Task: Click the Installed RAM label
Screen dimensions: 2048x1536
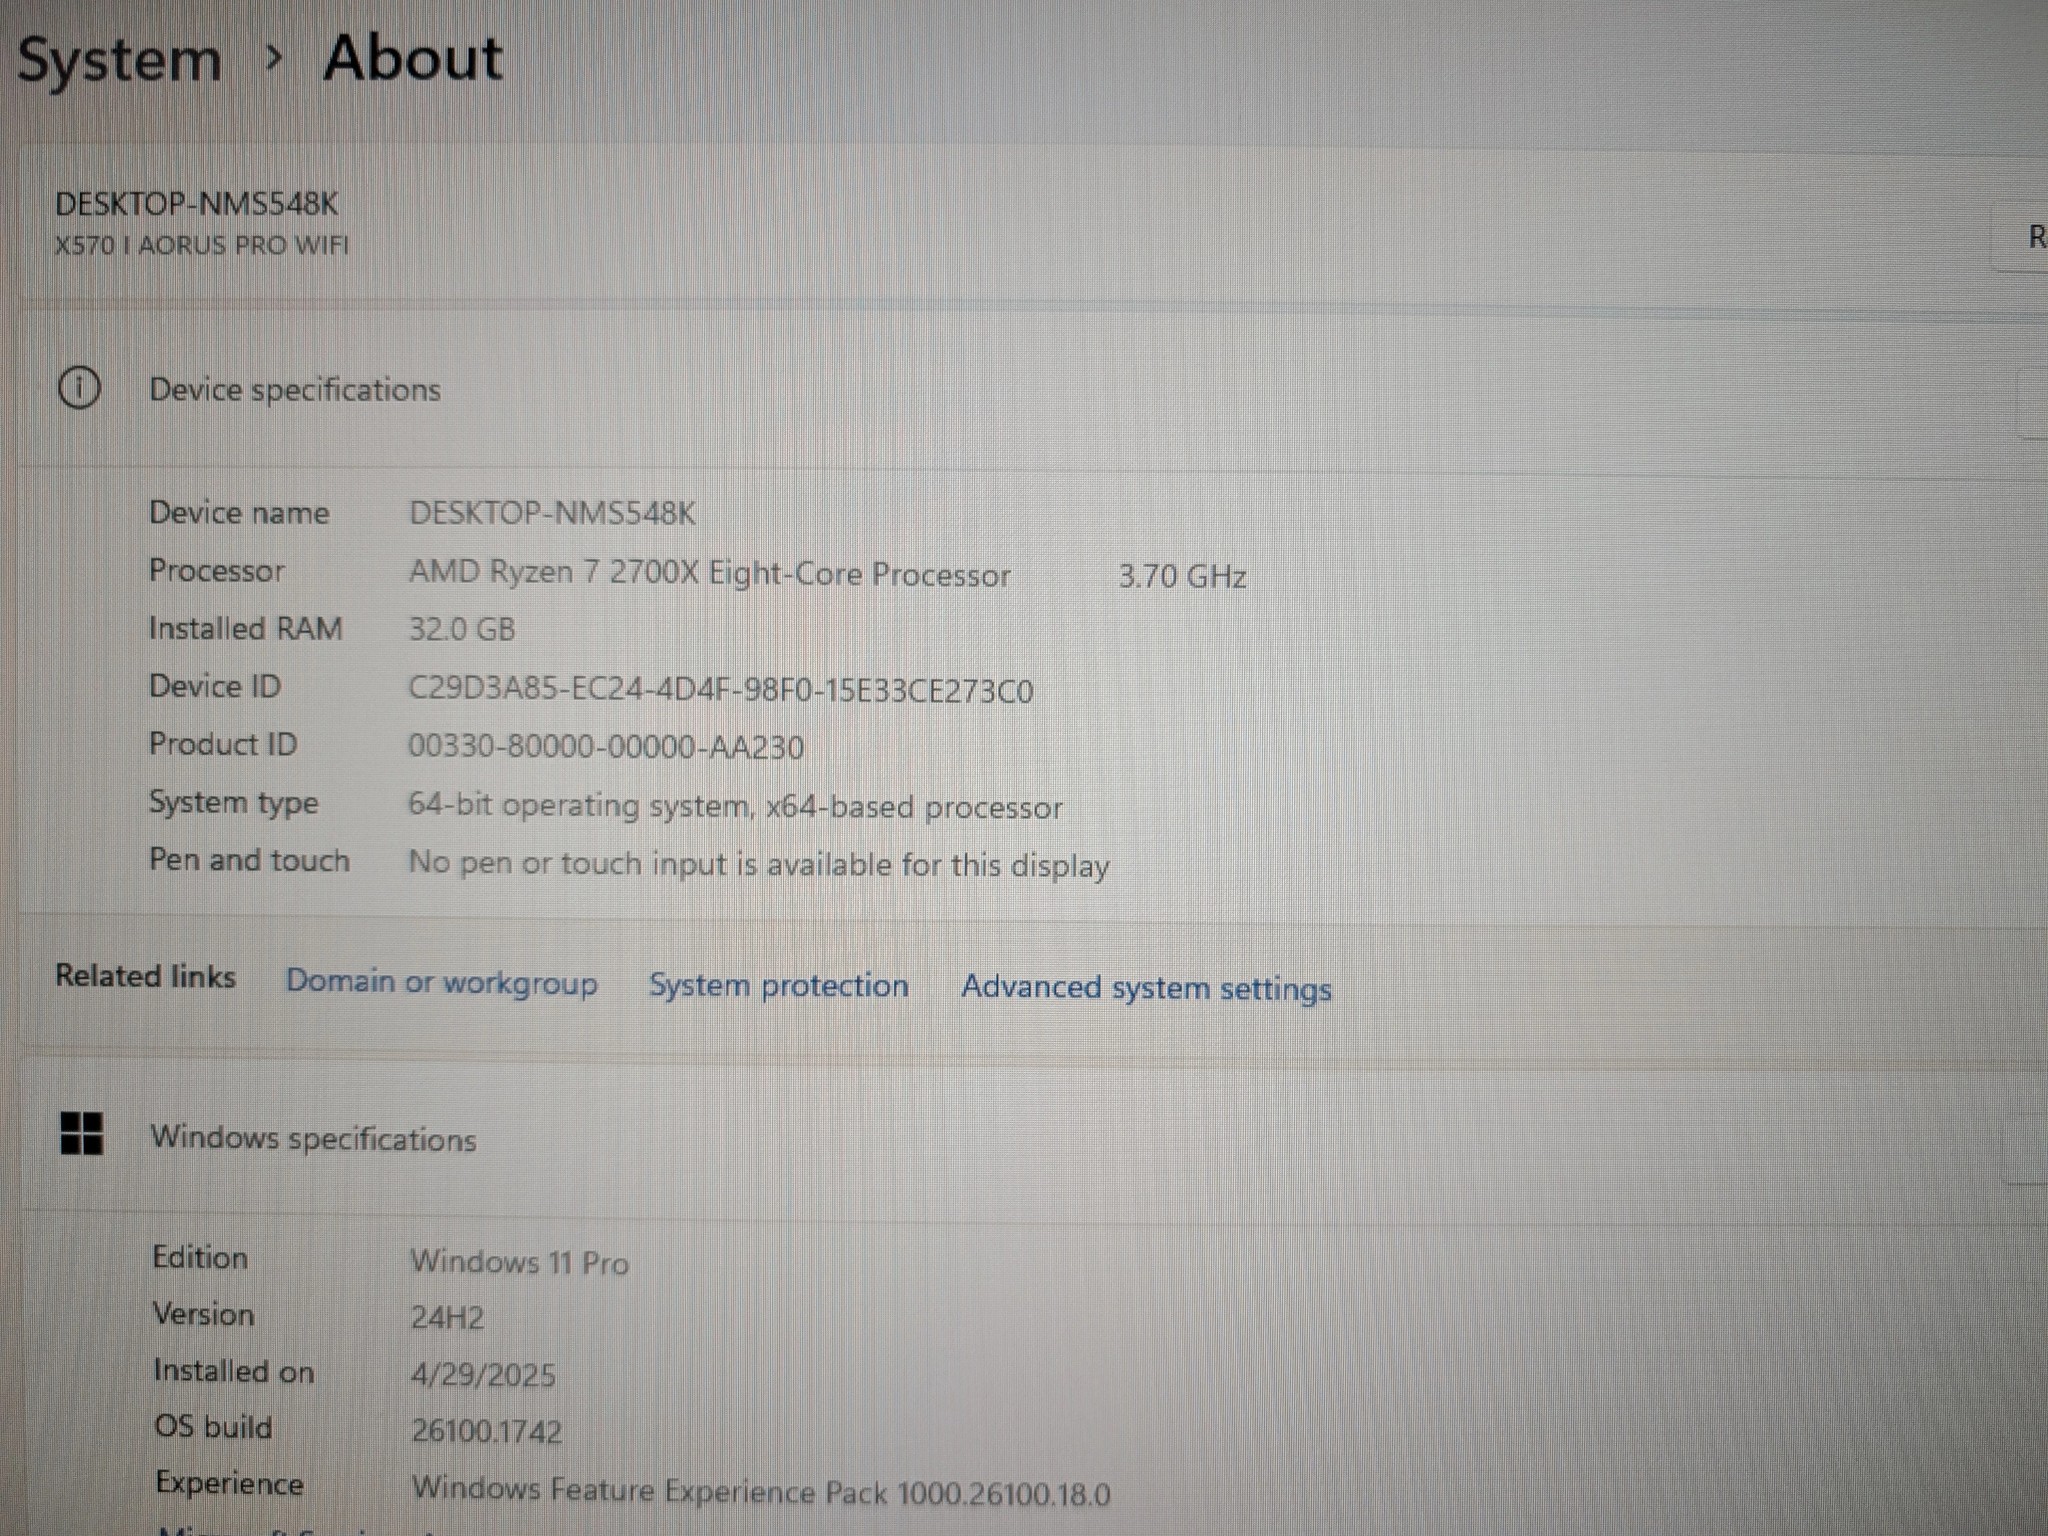Action: pos(245,628)
